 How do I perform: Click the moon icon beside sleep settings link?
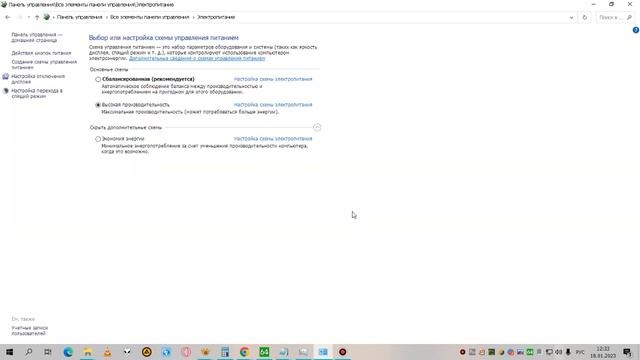coord(5,91)
